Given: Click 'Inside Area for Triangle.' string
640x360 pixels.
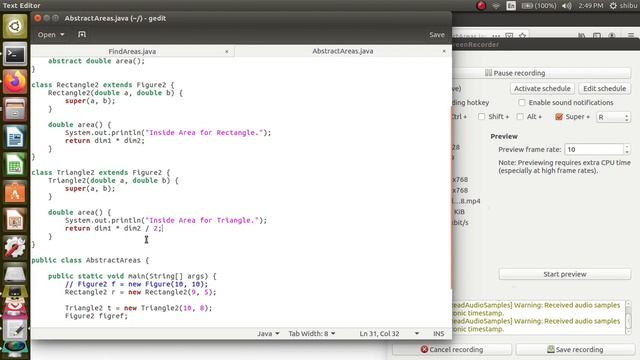Looking at the screenshot, I should 202,220.
